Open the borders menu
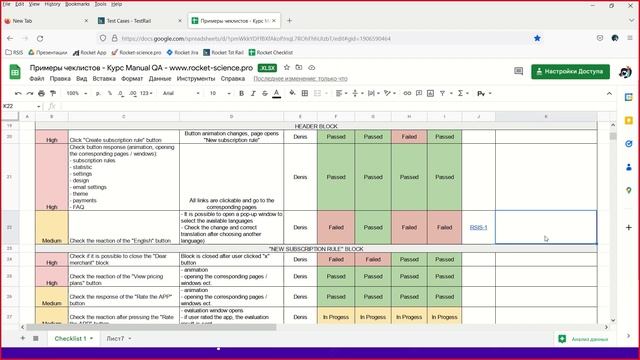This screenshot has width=640, height=360. (304, 93)
